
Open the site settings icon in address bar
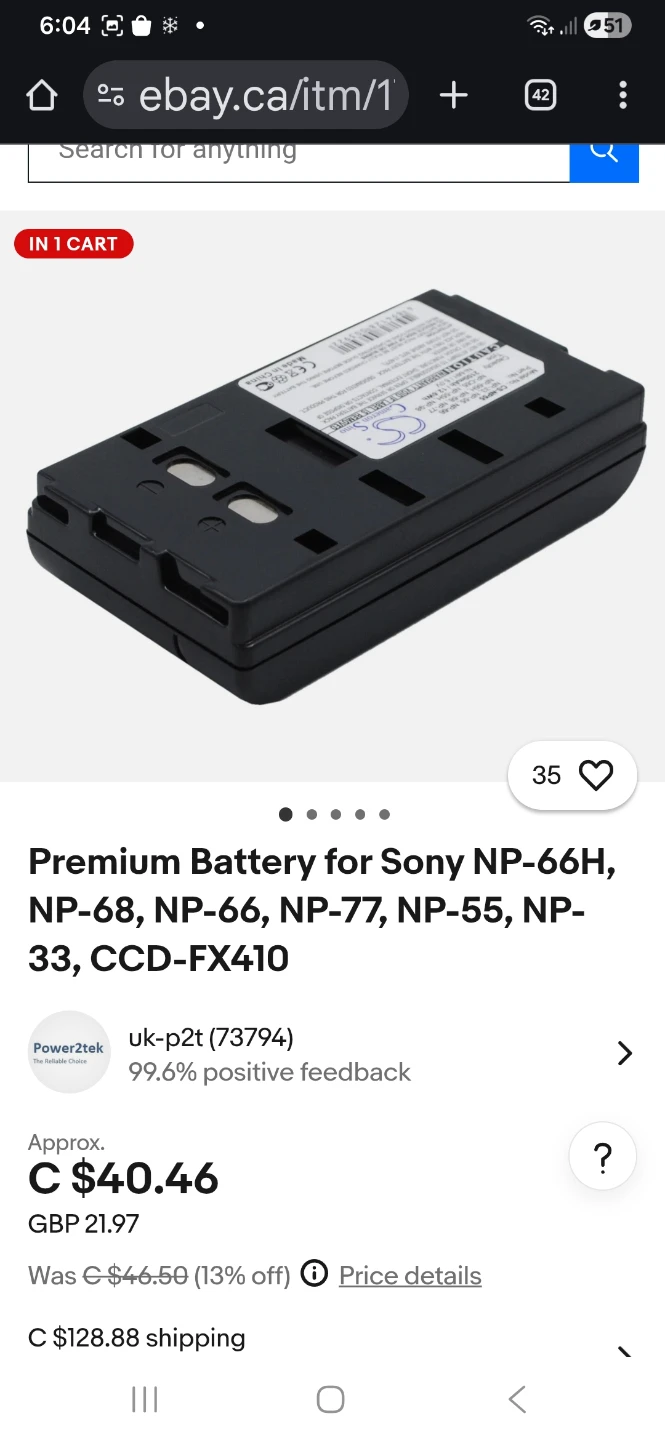(111, 95)
